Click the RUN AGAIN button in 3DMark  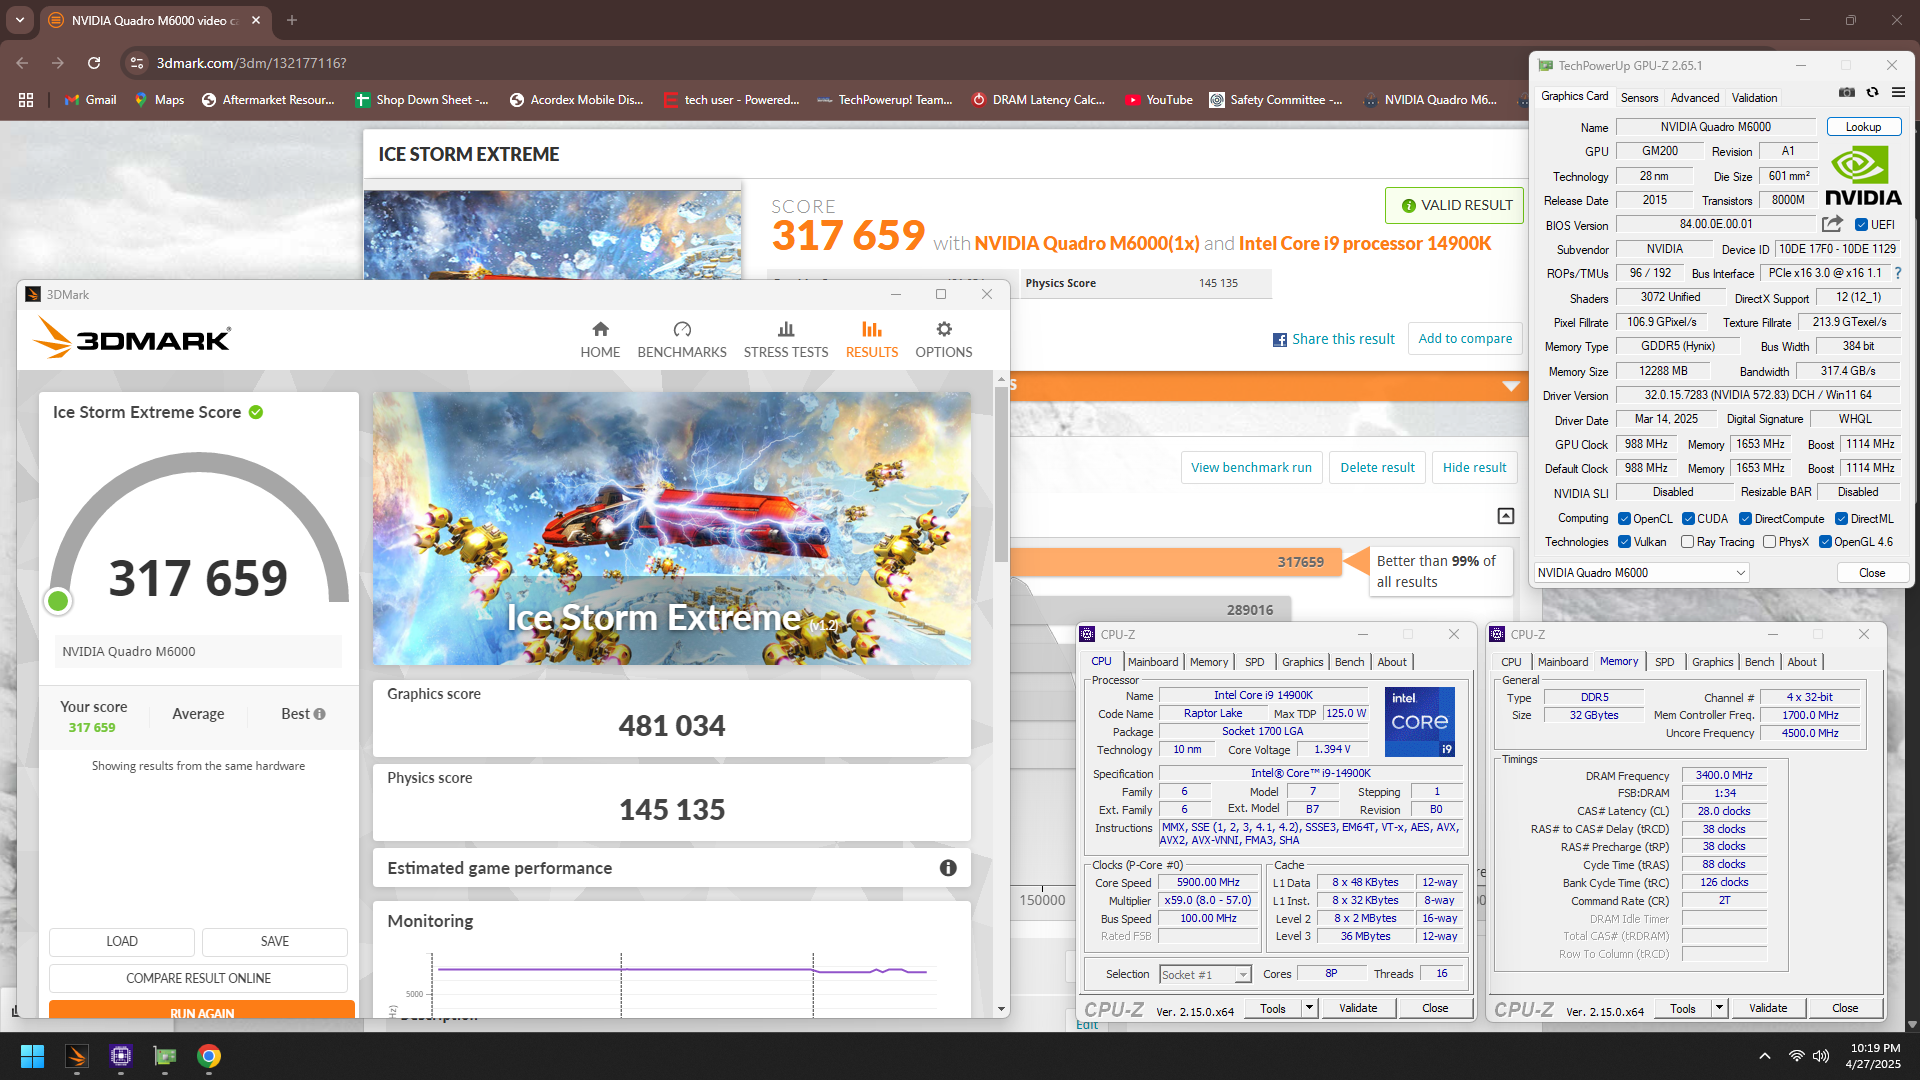(x=202, y=1010)
